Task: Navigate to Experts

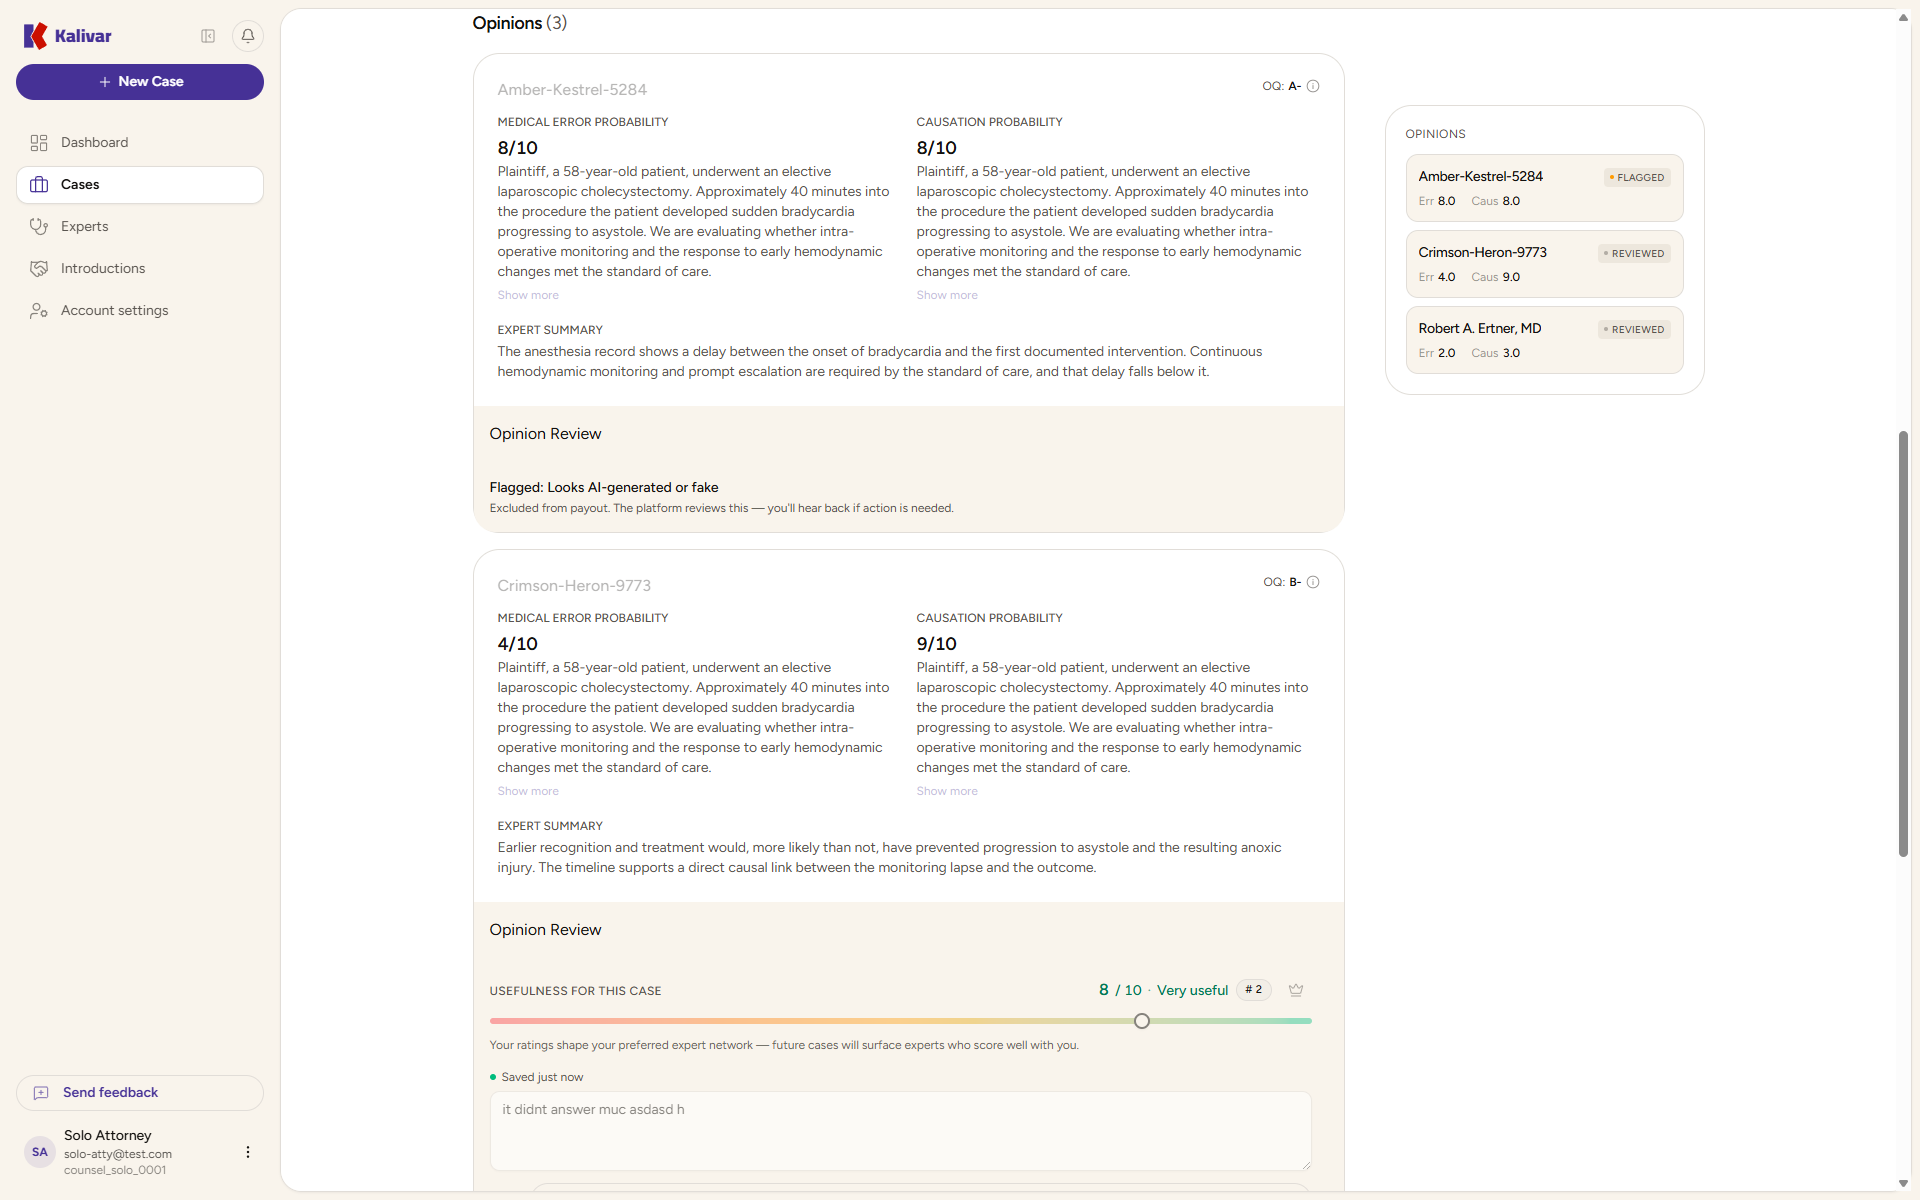Action: [x=140, y=227]
